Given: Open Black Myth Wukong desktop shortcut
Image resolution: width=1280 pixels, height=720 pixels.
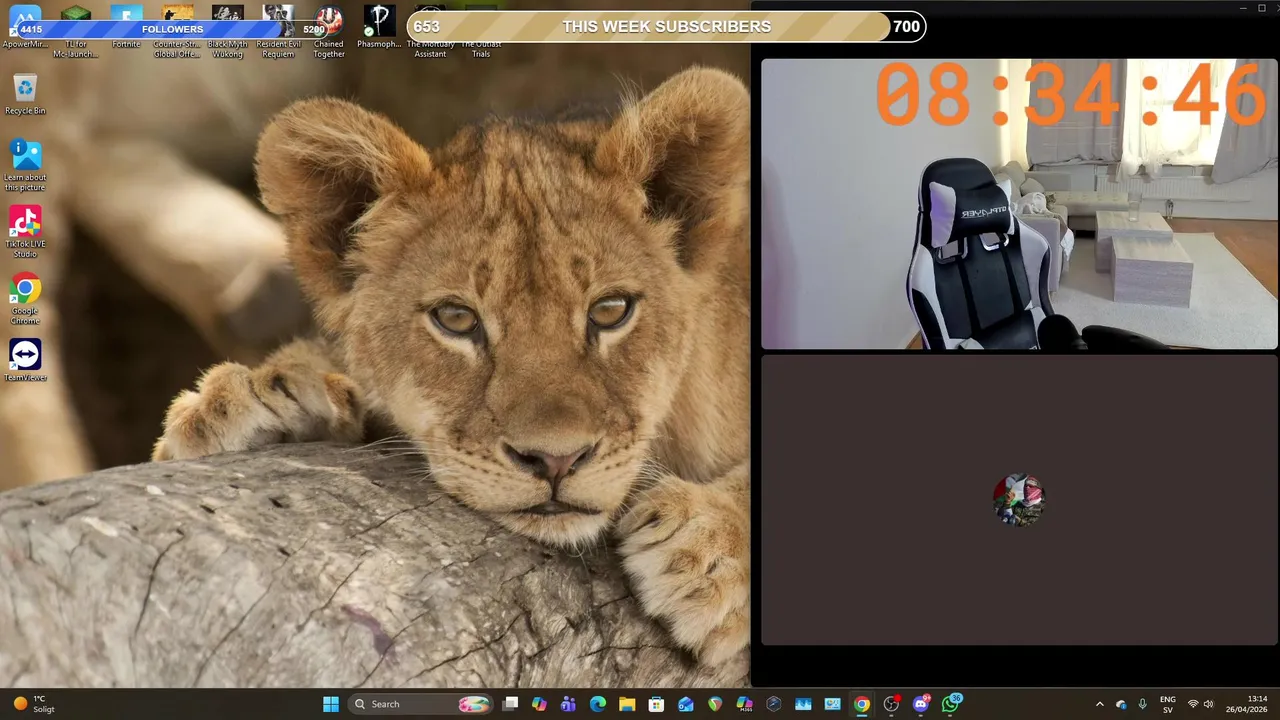Looking at the screenshot, I should 227,32.
